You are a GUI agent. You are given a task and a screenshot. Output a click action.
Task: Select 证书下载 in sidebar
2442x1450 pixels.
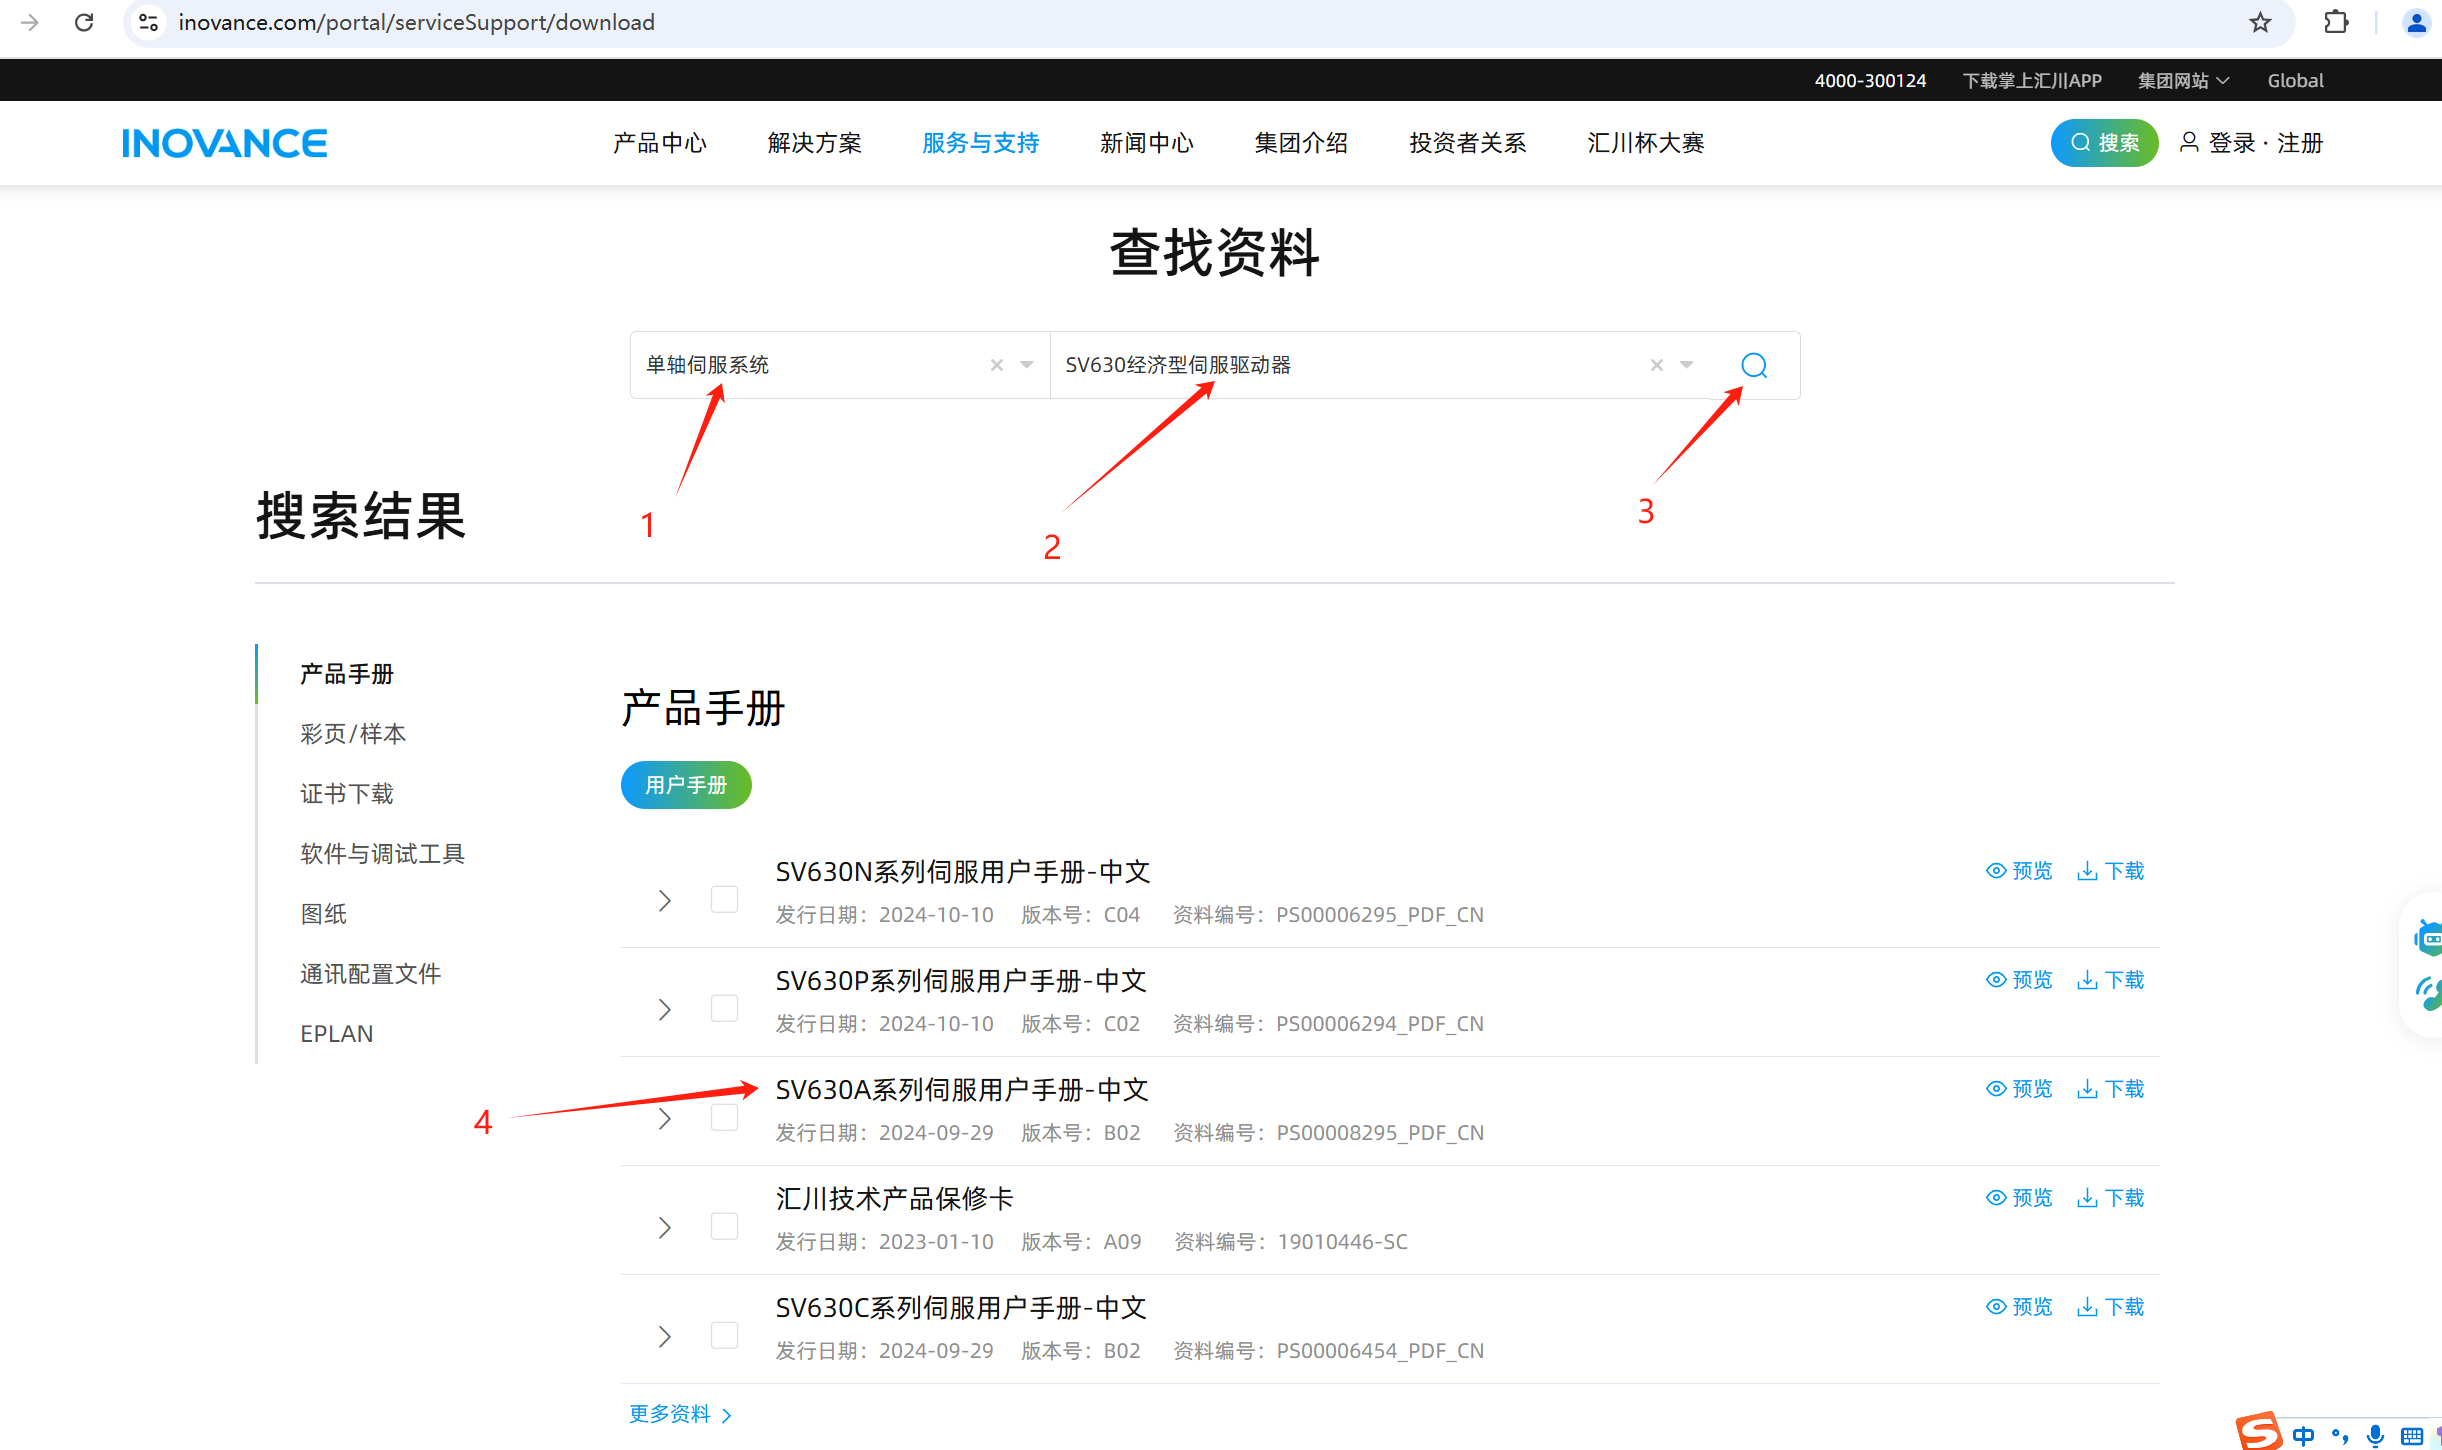(347, 794)
